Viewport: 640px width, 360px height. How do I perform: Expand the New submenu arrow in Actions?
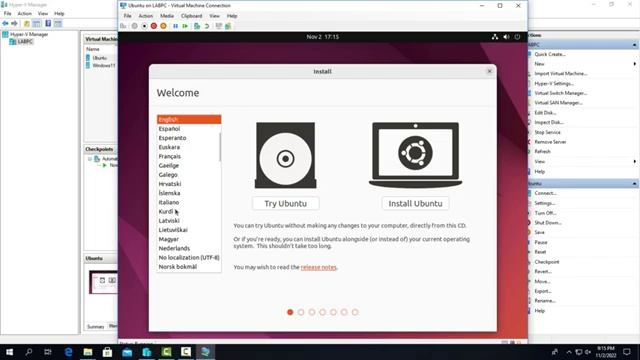click(x=635, y=64)
